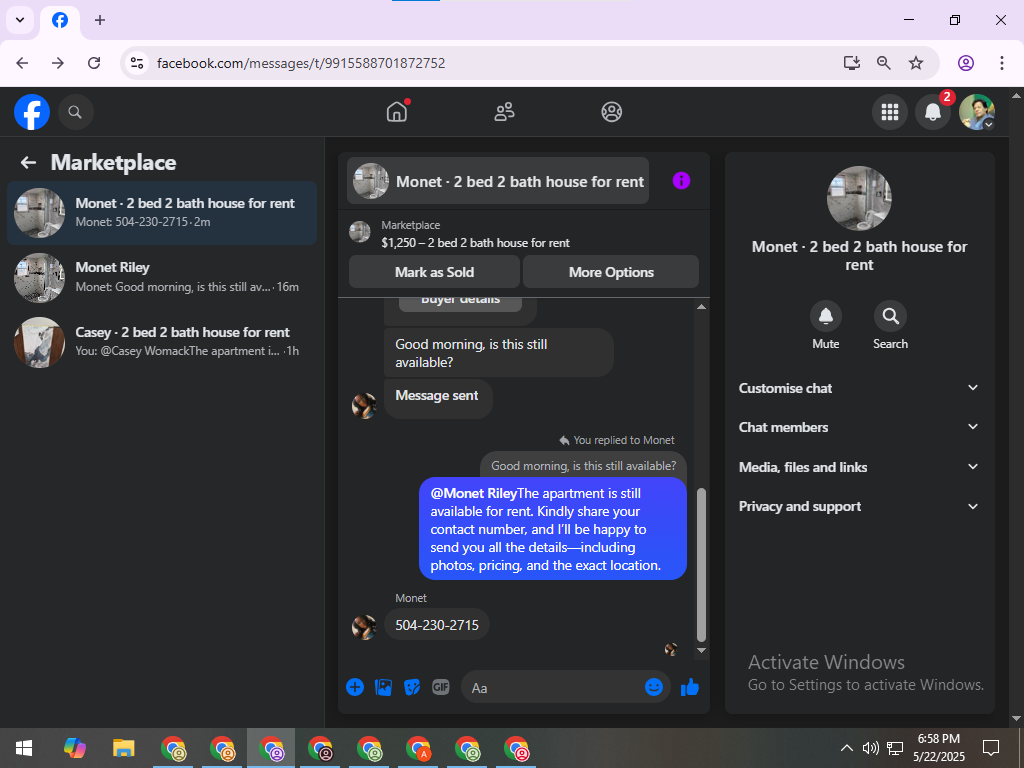Screen dimensions: 1024x768
Task: Click the Facebook browser tab
Action: pos(60,20)
